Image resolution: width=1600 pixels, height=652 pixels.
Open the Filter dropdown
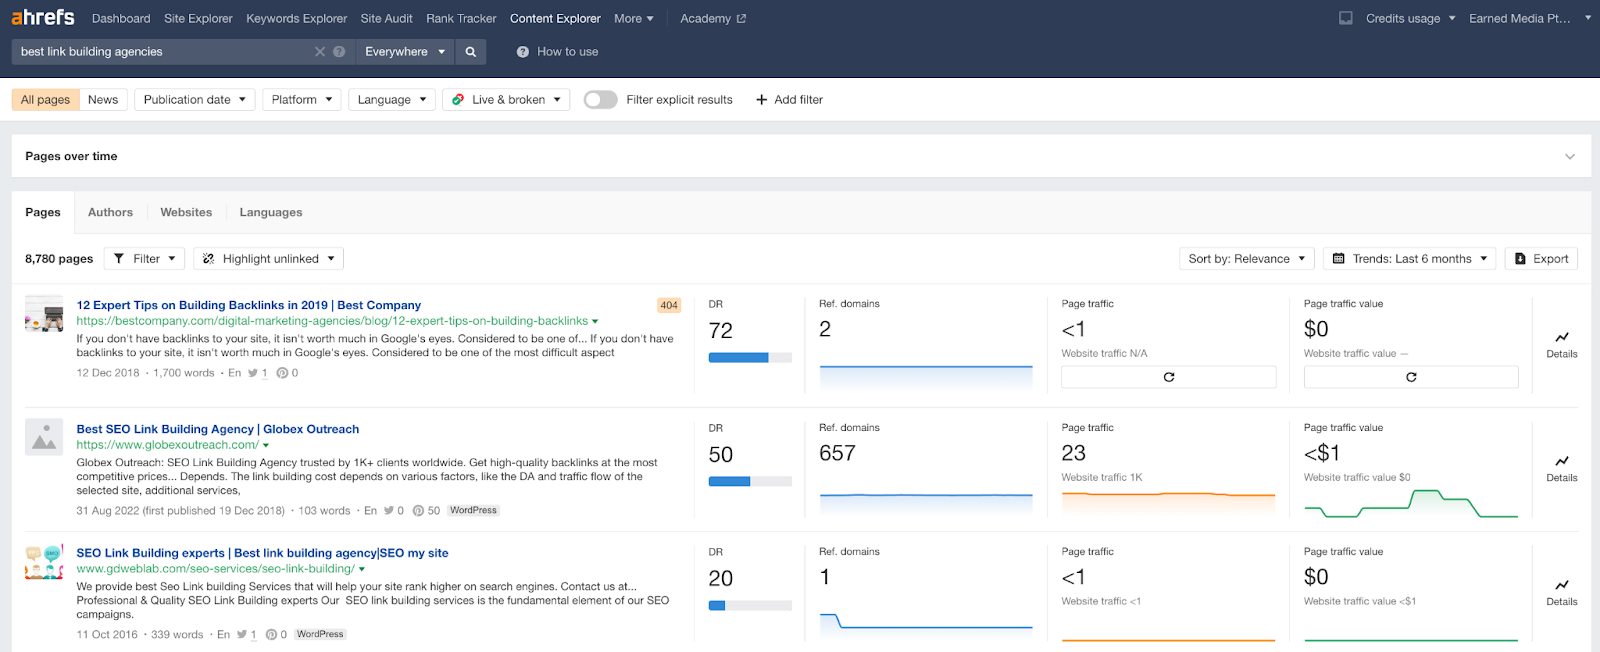click(145, 259)
